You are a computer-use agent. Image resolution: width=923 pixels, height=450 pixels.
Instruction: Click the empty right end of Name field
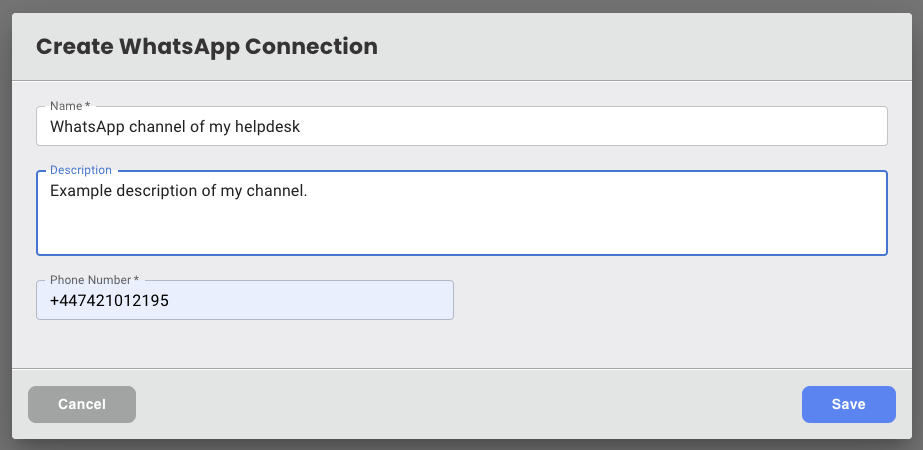click(x=700, y=127)
